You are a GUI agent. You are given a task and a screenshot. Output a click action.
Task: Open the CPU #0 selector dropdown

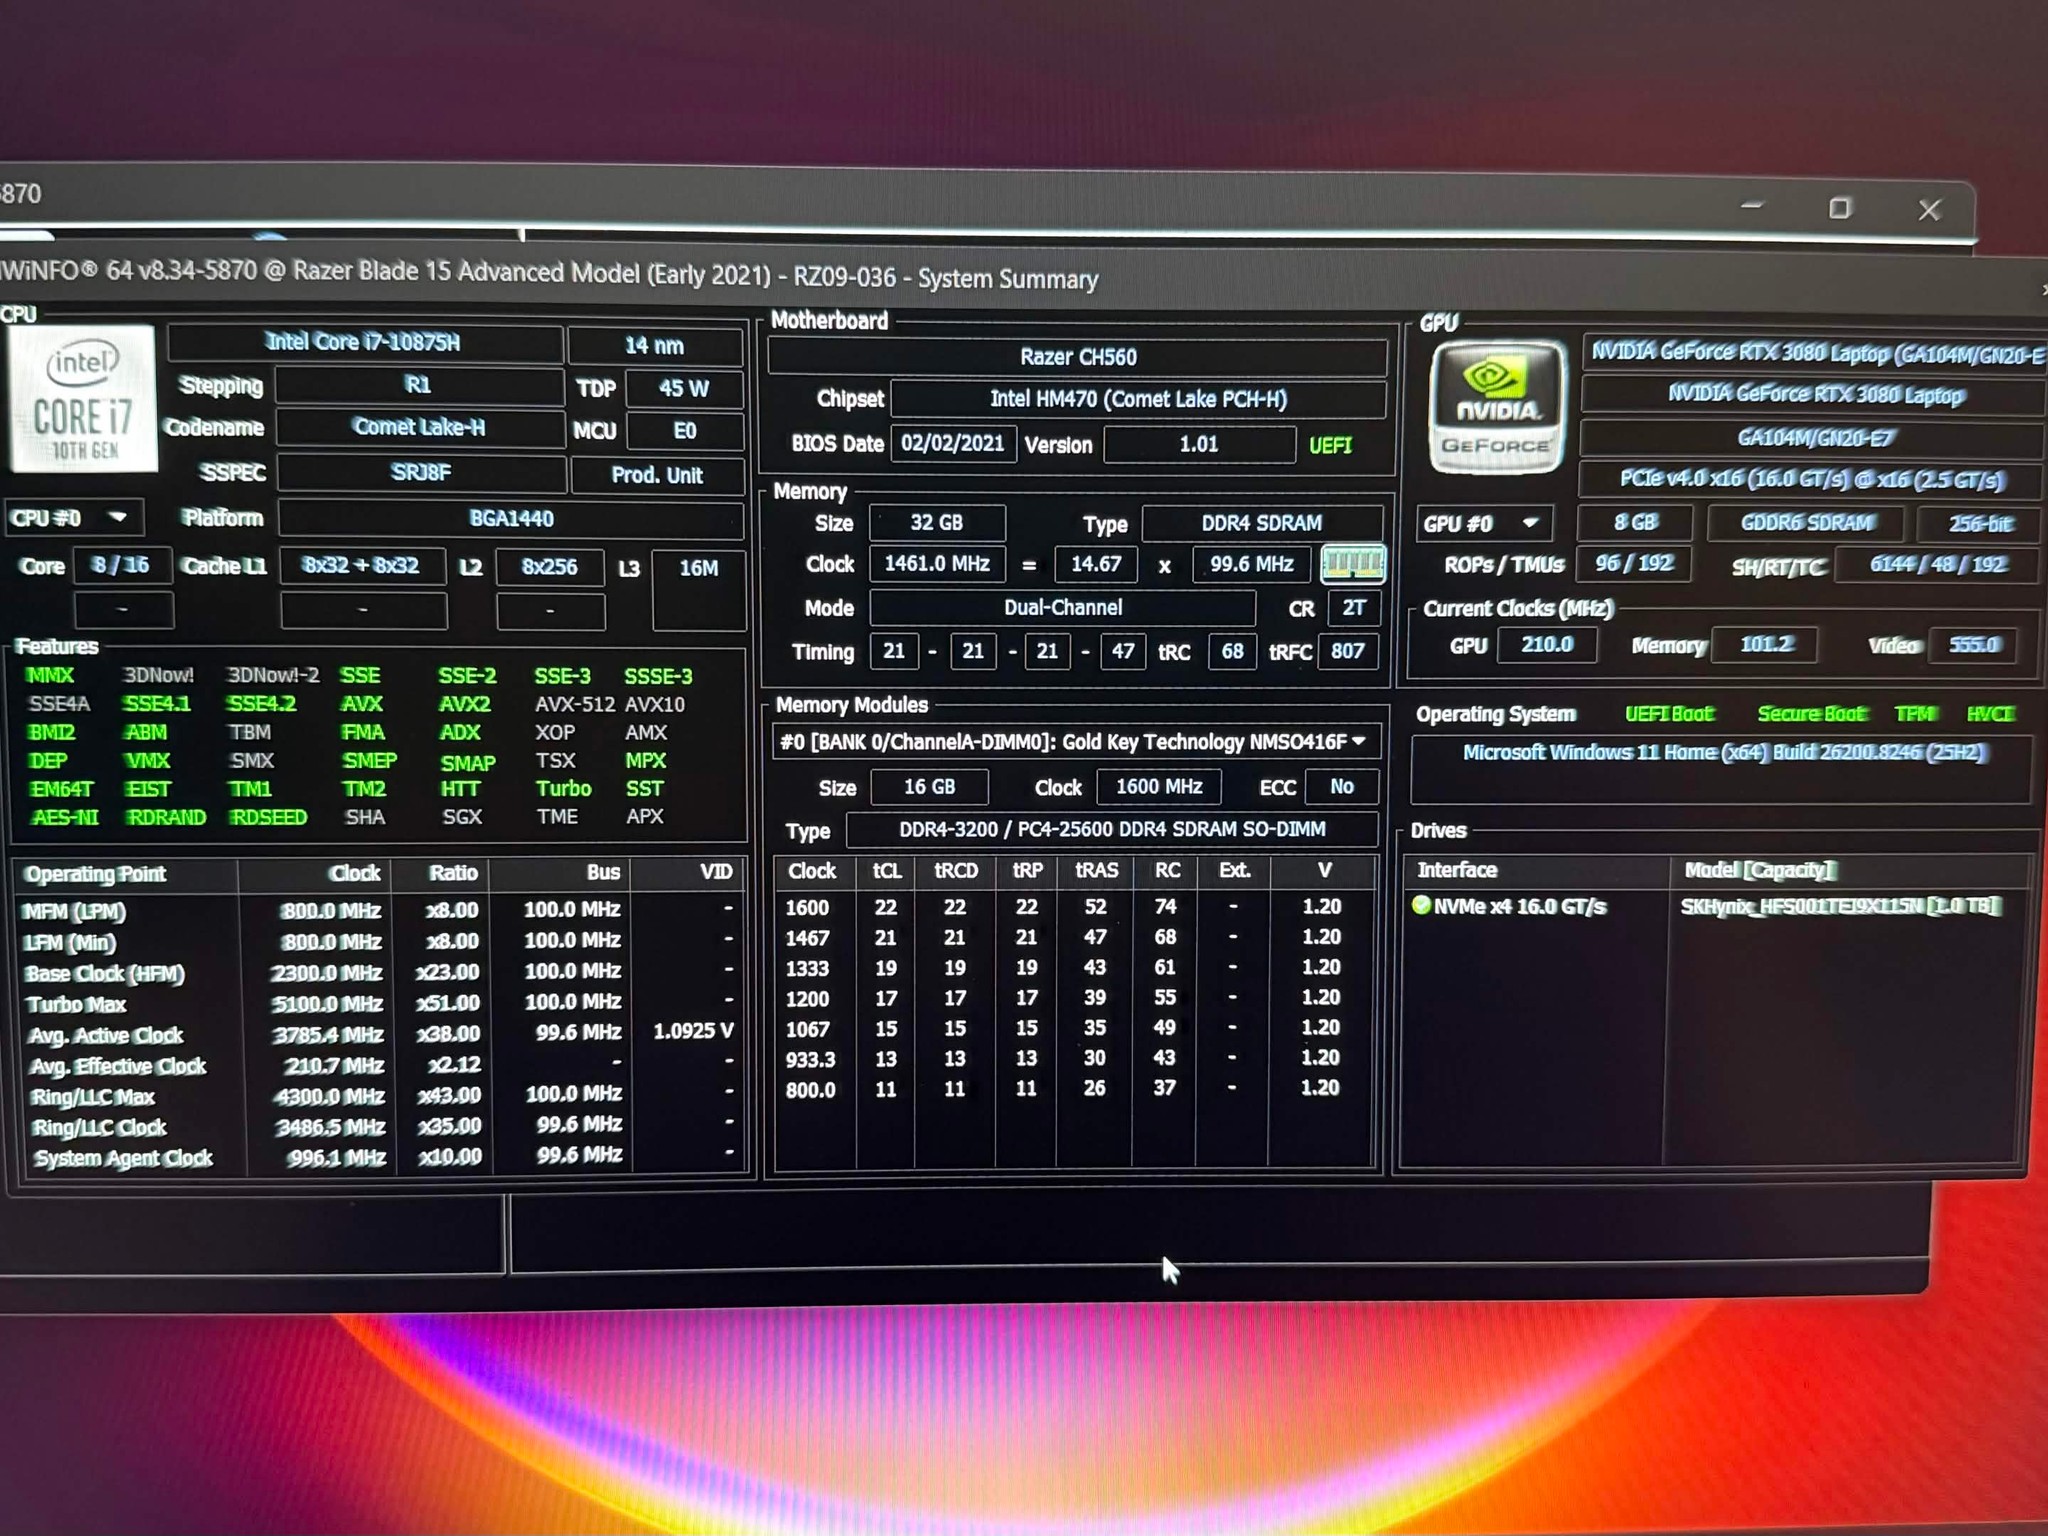73,518
